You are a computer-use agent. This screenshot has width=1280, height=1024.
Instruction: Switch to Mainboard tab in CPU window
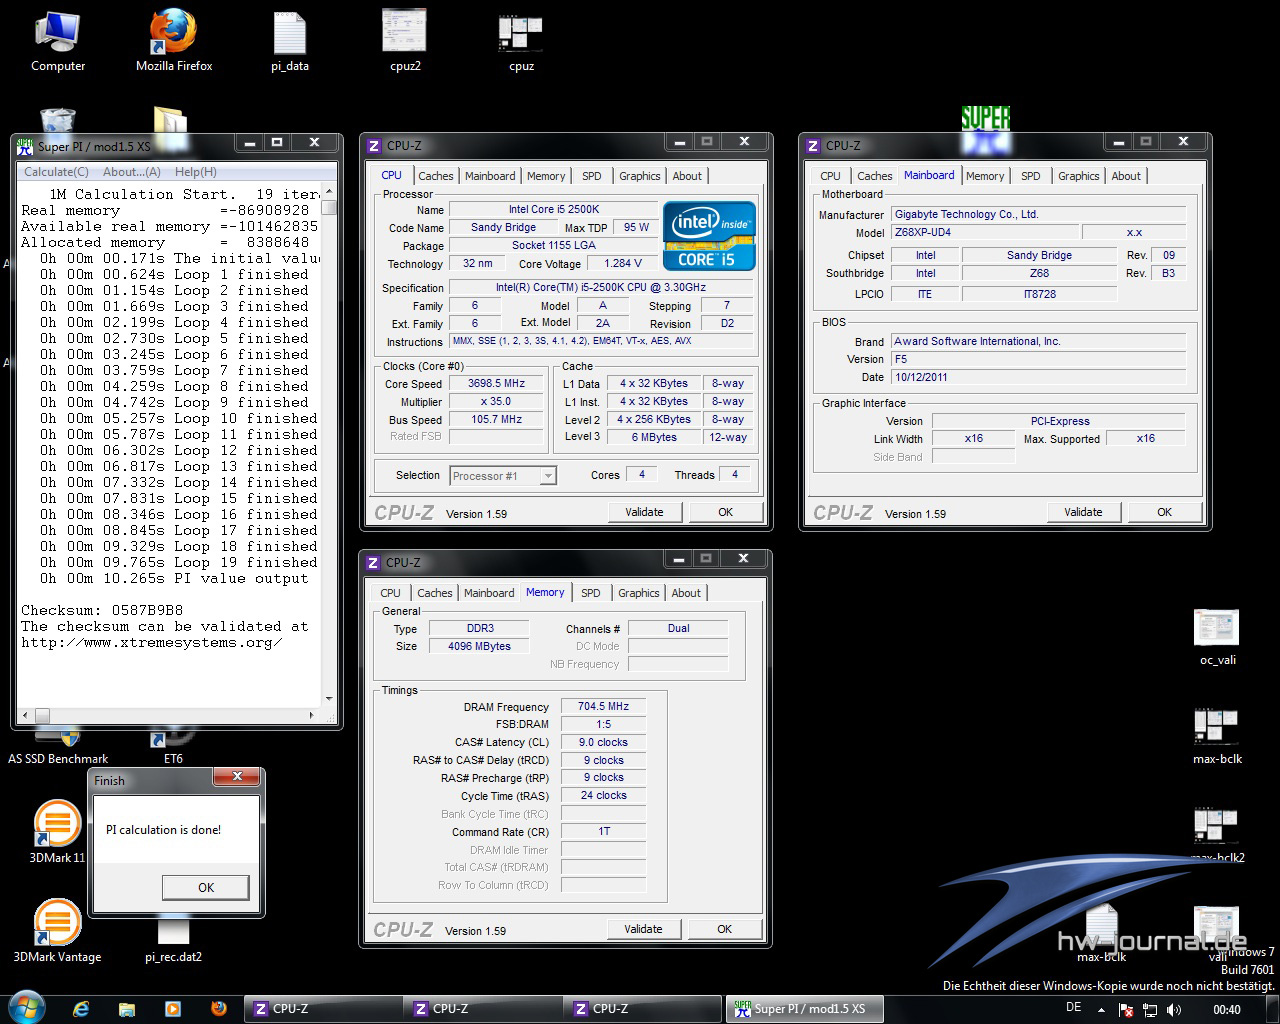pos(490,176)
